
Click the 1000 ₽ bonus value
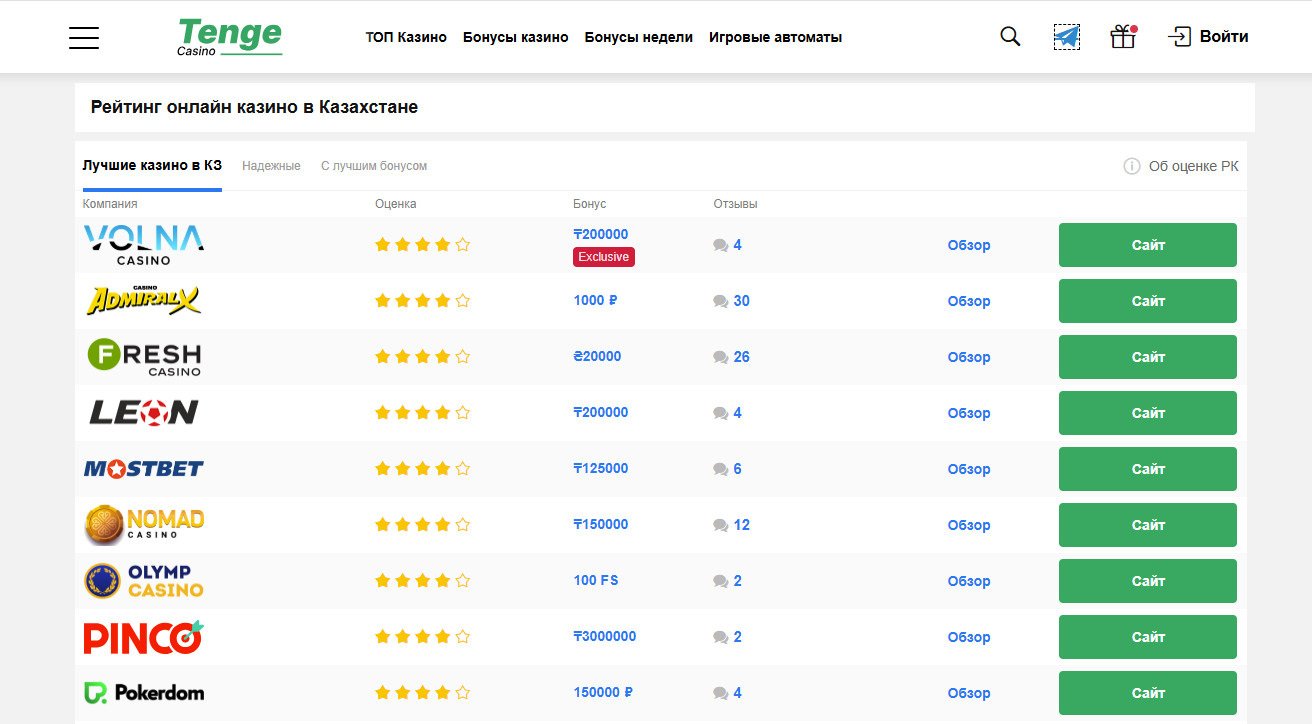(596, 300)
